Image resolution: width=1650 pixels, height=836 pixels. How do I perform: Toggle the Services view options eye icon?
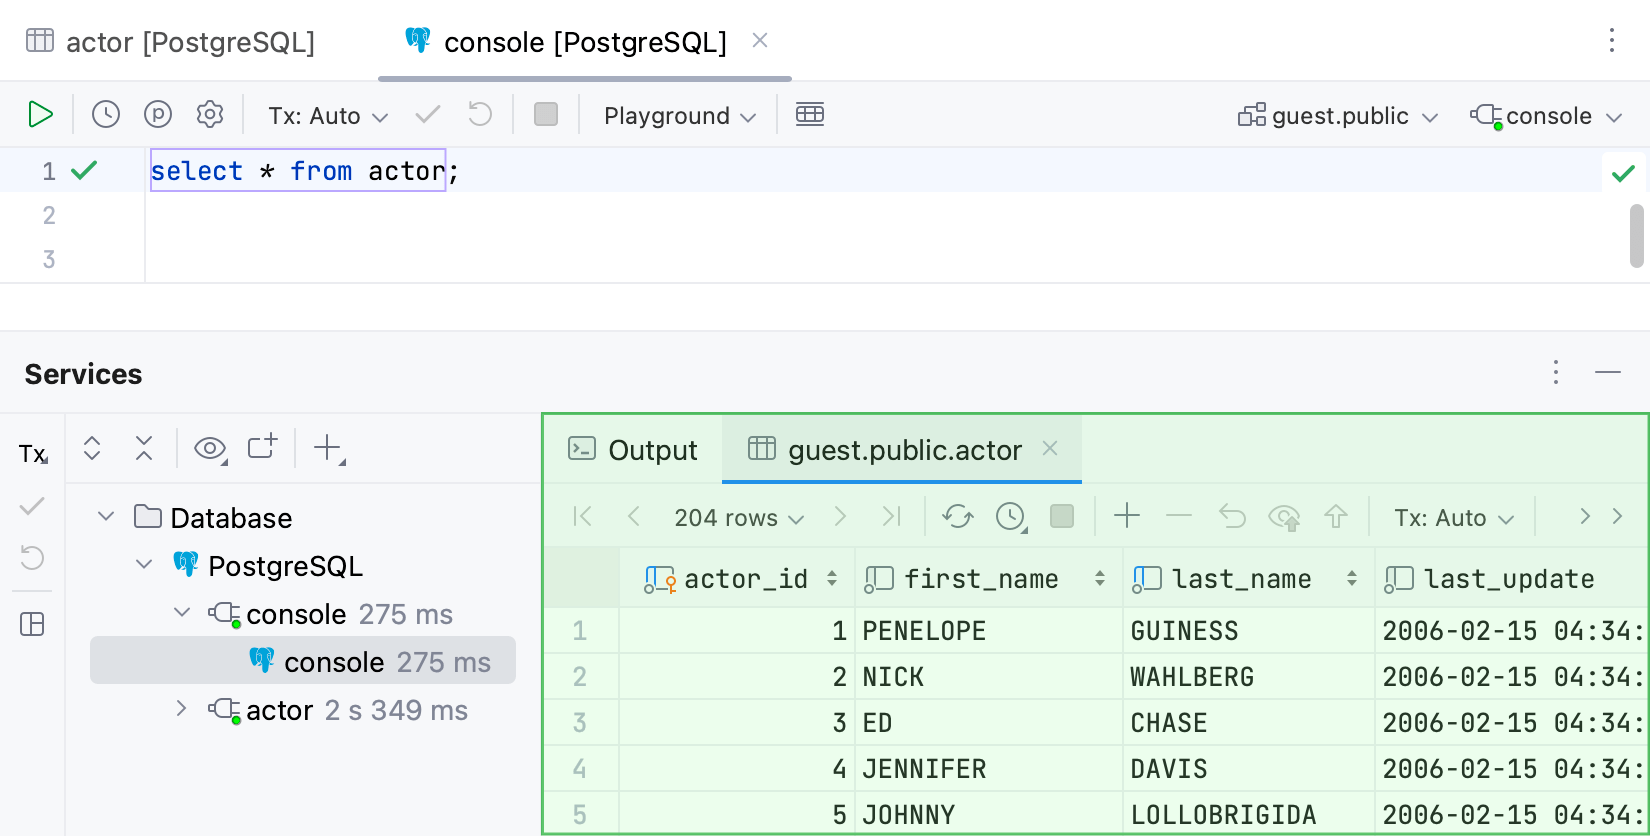click(210, 448)
